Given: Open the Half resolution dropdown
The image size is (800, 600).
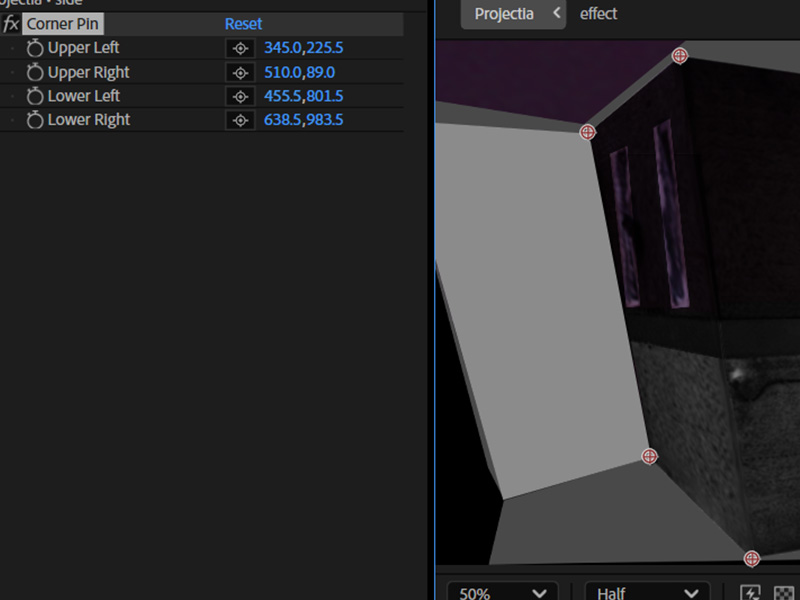Looking at the screenshot, I should 646,592.
